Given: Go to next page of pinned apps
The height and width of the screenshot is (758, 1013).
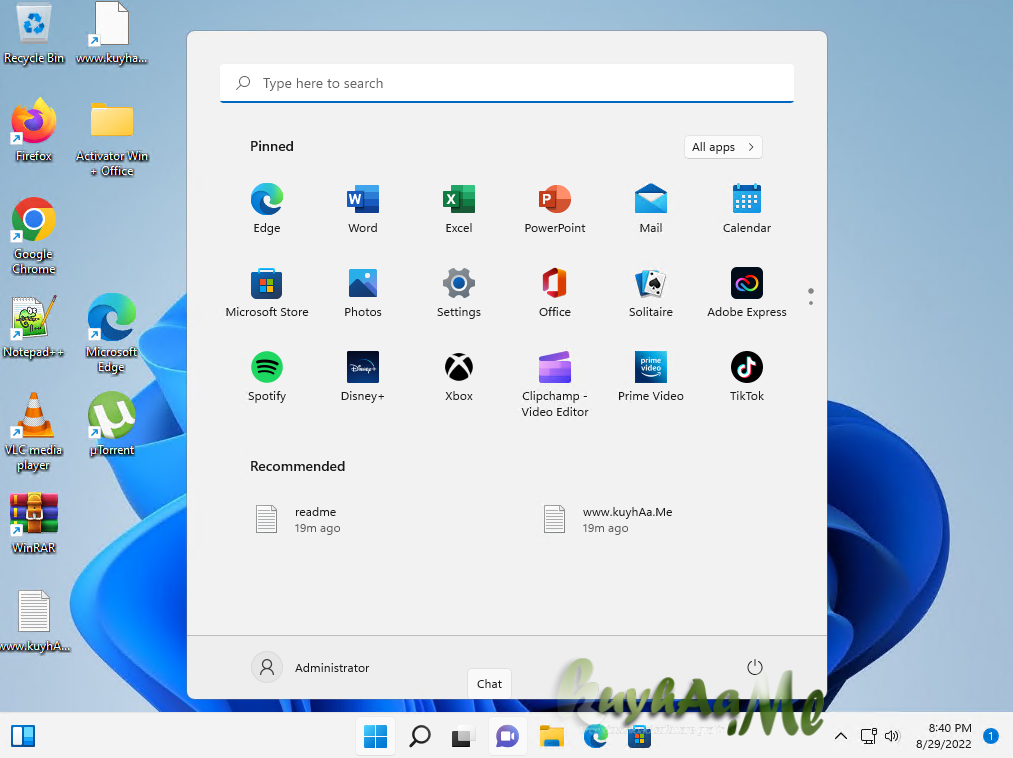Looking at the screenshot, I should click(x=811, y=302).
